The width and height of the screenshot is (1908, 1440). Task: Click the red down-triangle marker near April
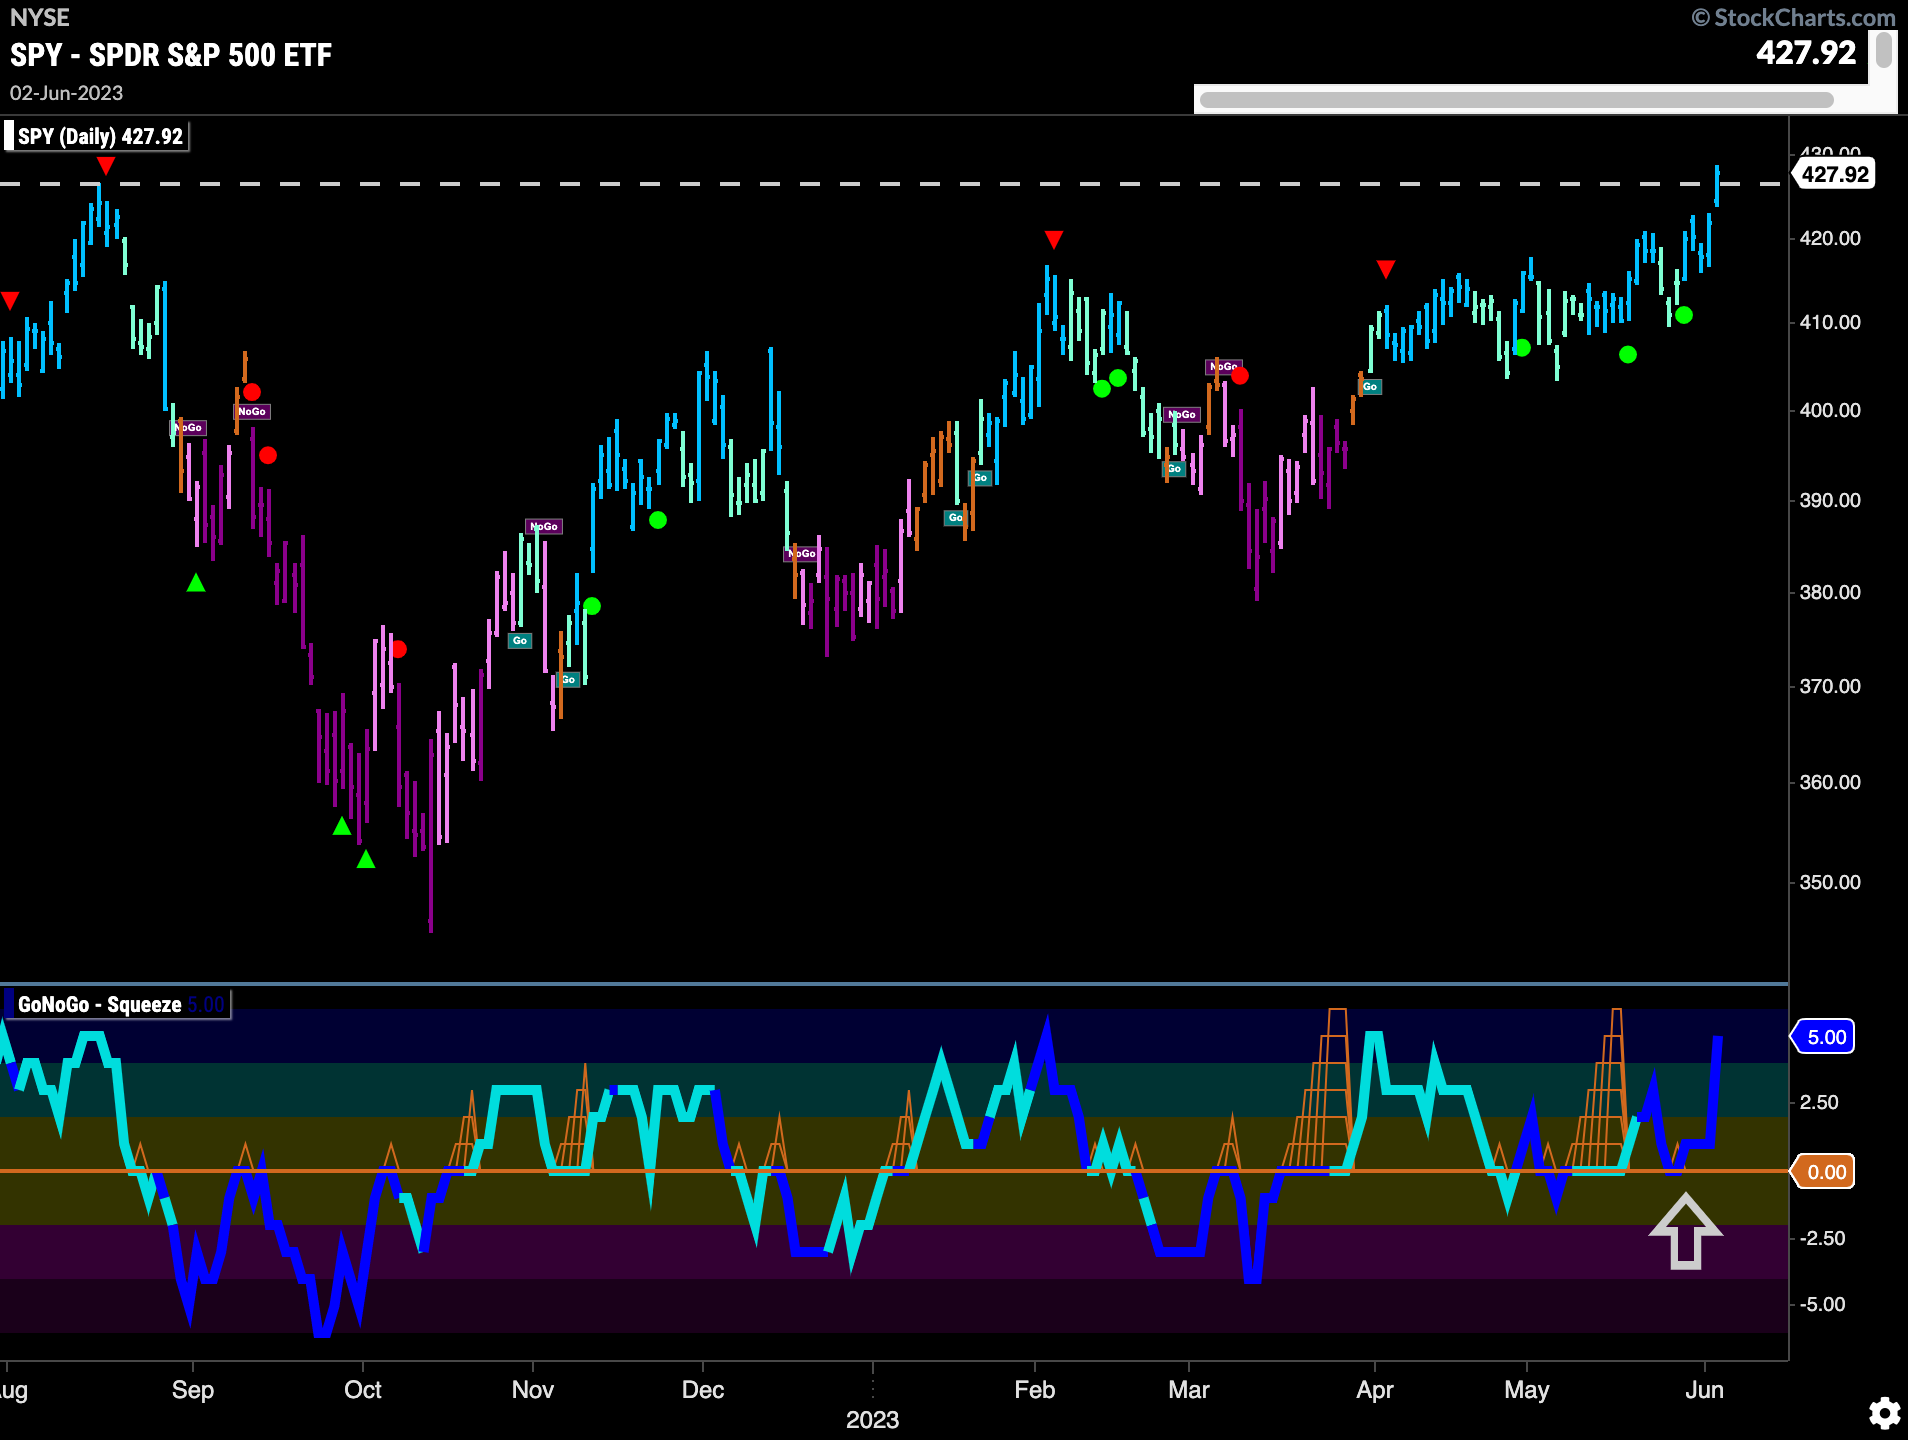click(1385, 269)
